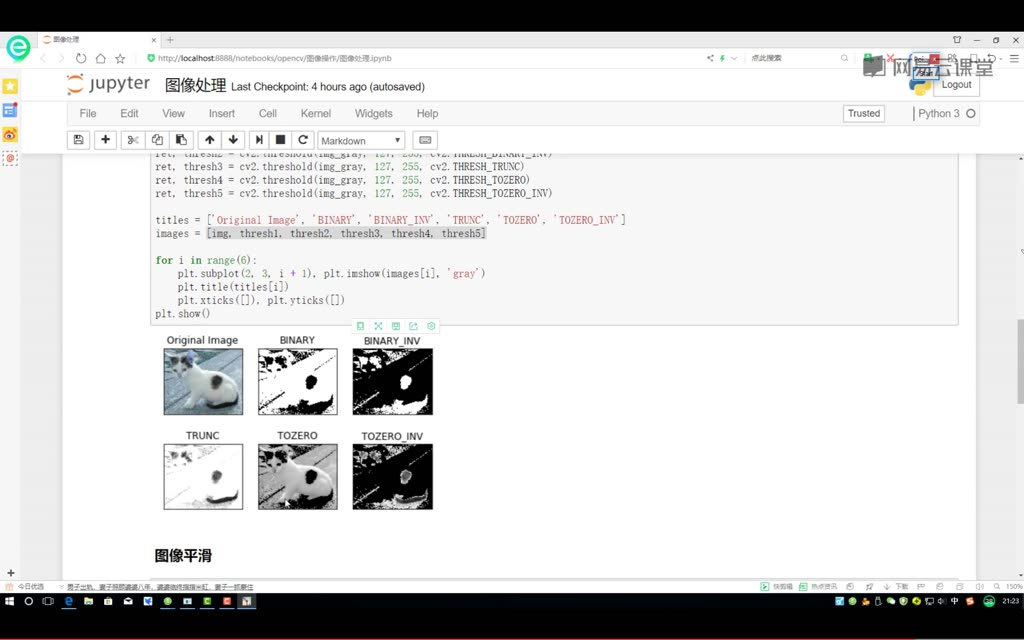Click the share icon beside the address bar

[x=710, y=58]
